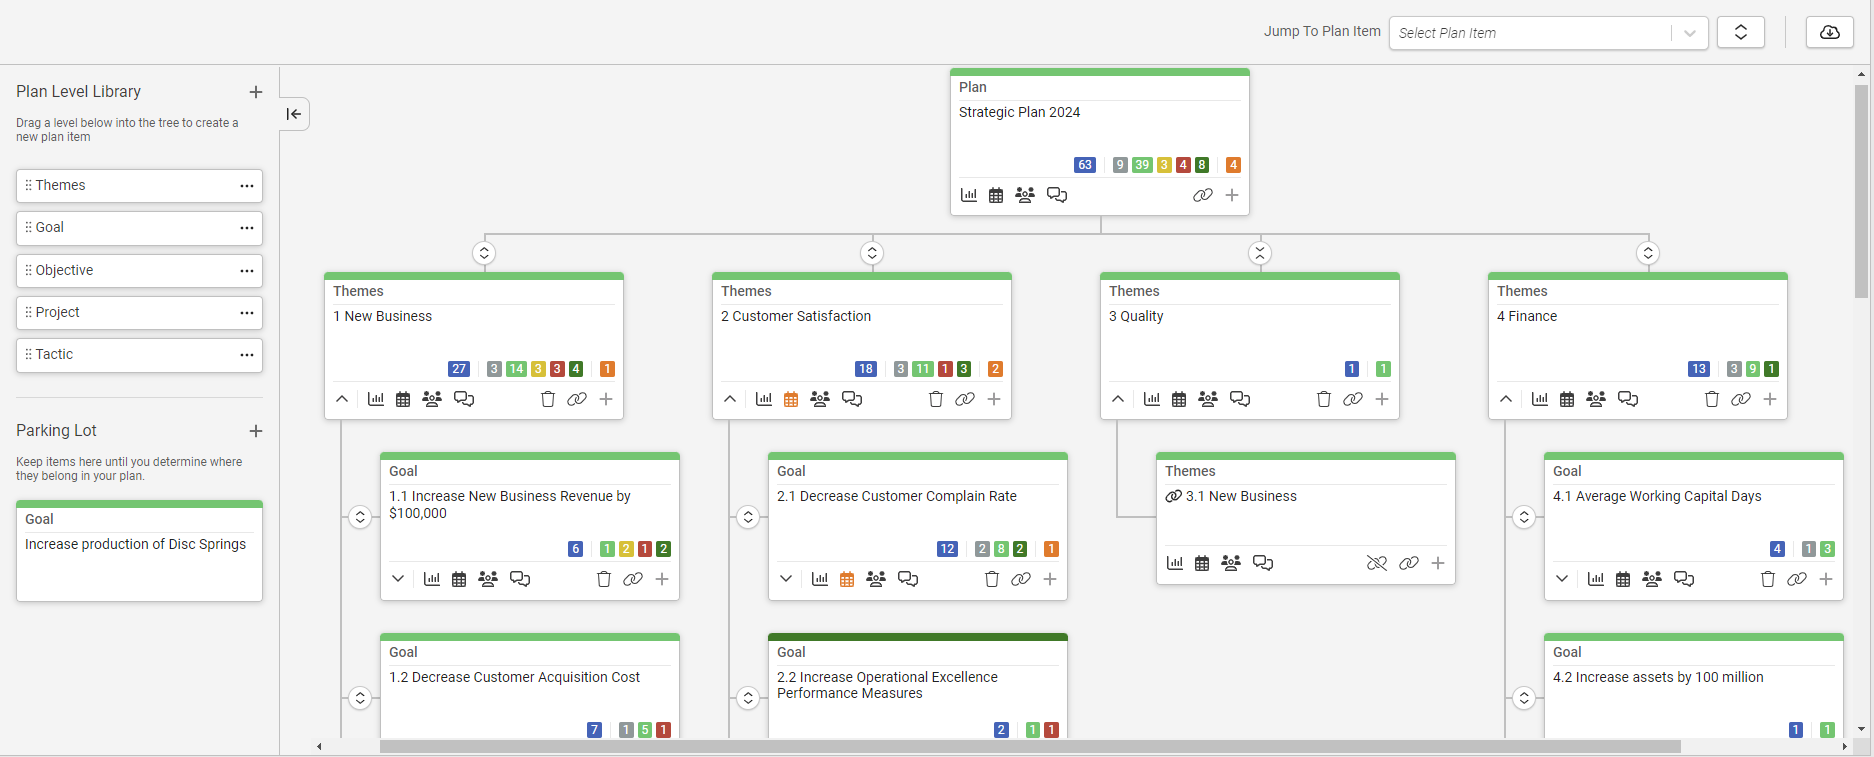
Task: Open options menu for Tactic level
Action: click(247, 355)
